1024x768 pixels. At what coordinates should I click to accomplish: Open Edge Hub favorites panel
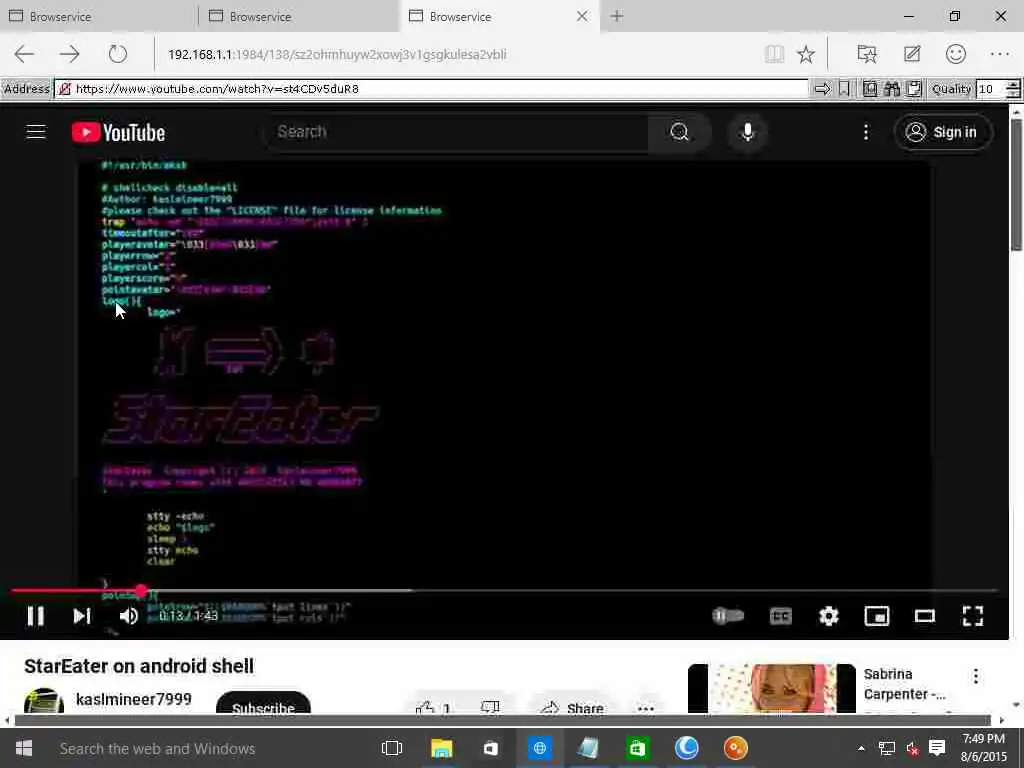[867, 54]
